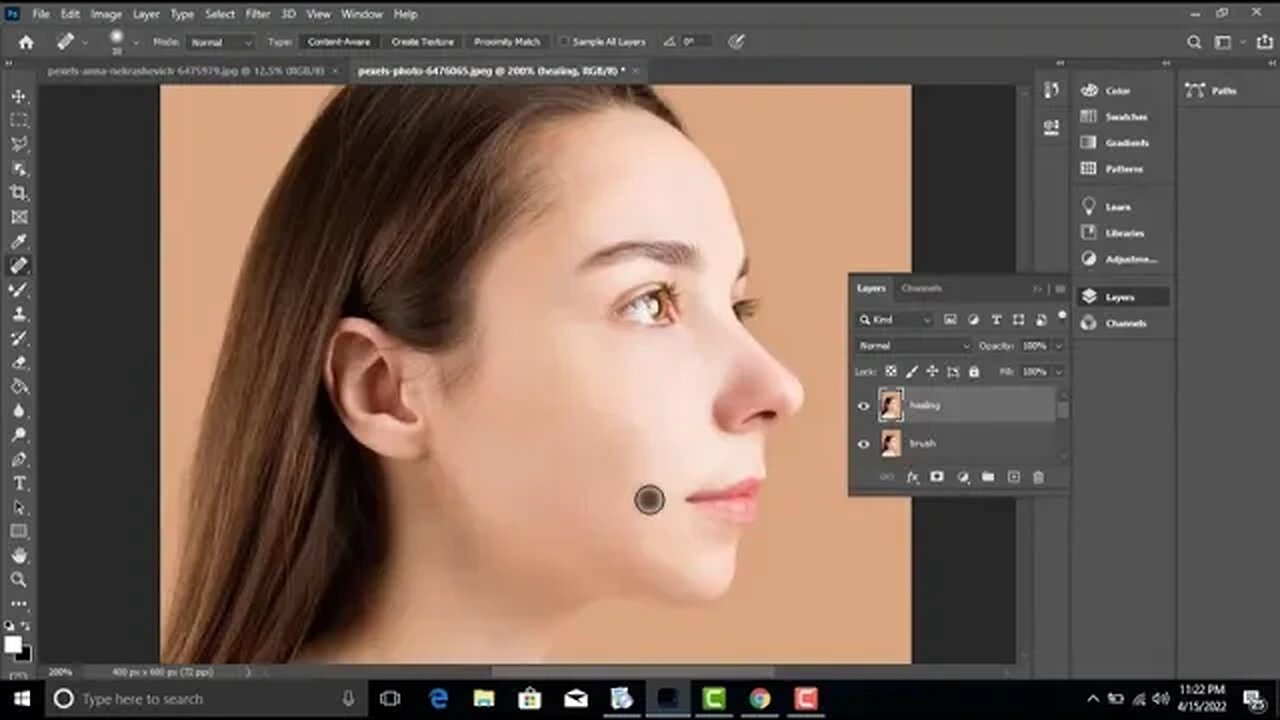This screenshot has width=1280, height=720.
Task: Select the Zoom tool
Action: point(19,579)
